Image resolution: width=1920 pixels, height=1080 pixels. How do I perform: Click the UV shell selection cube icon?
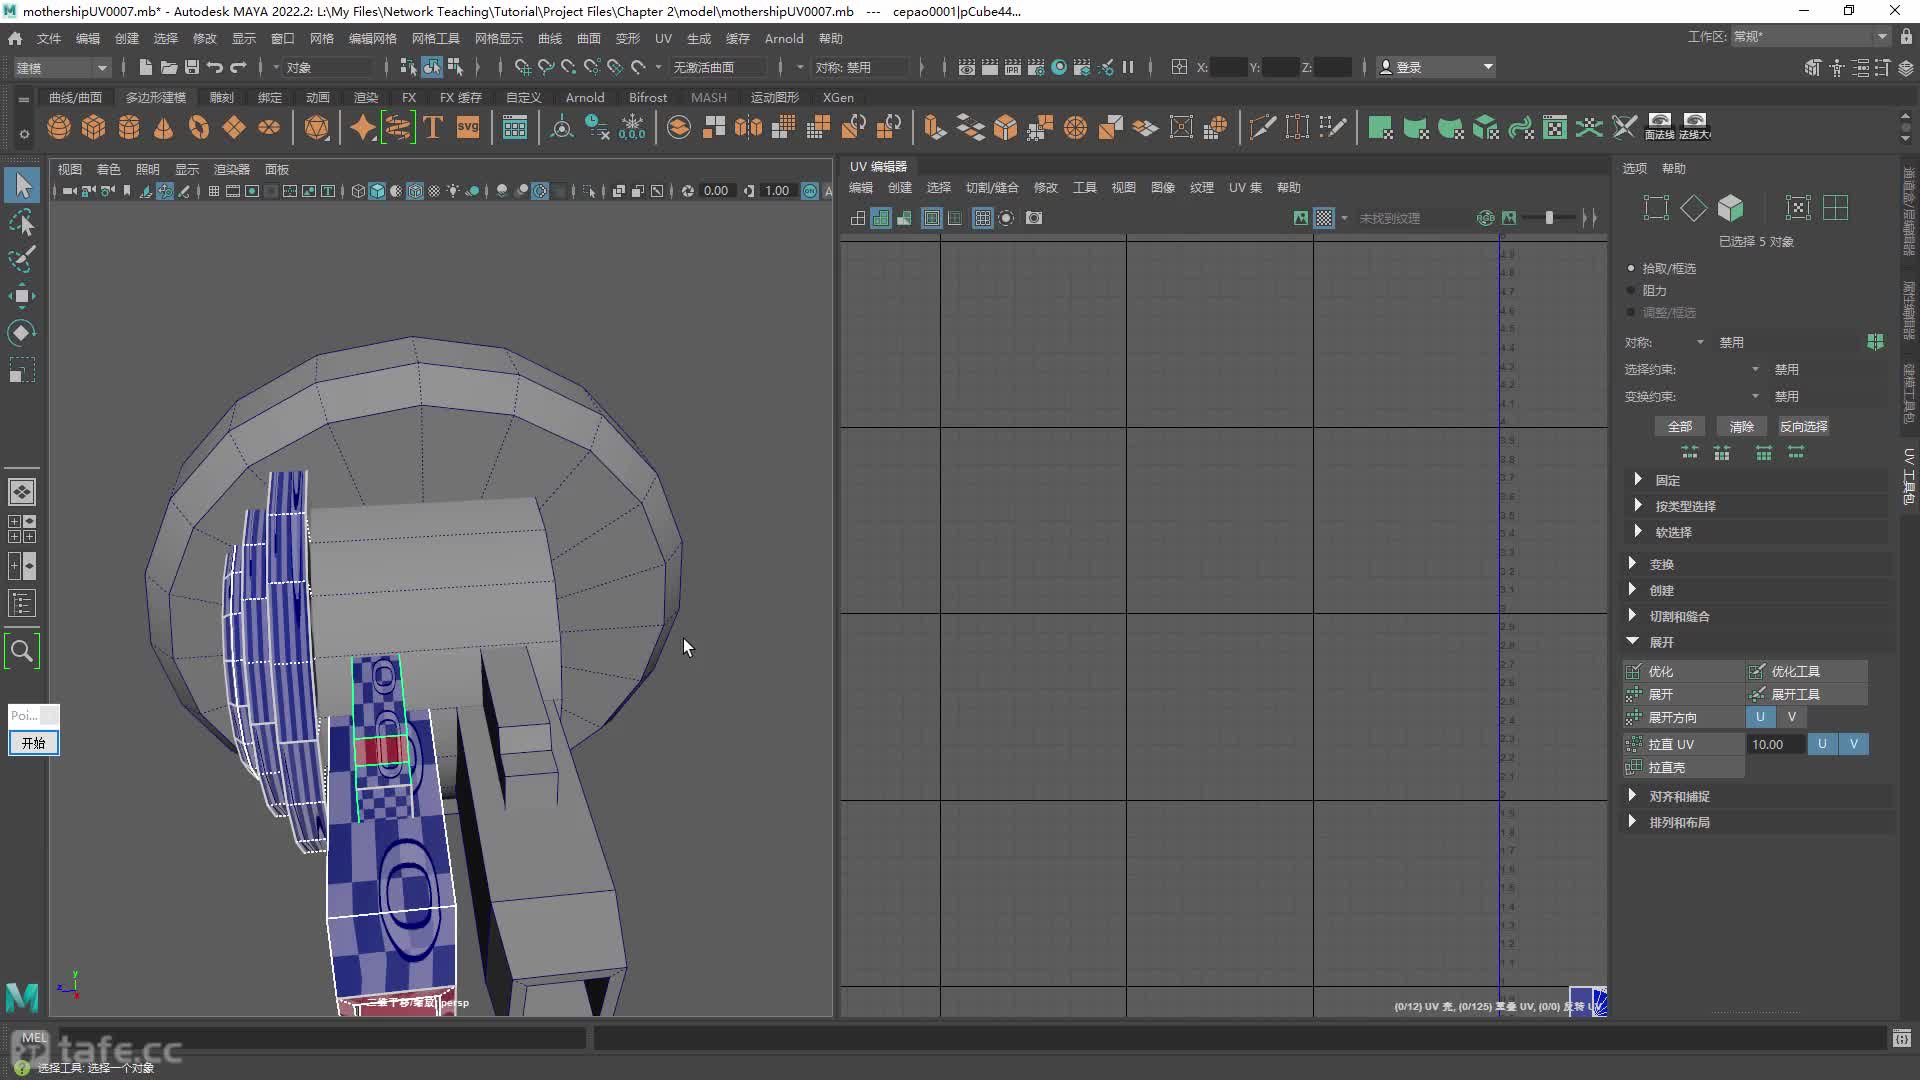pos(1731,208)
